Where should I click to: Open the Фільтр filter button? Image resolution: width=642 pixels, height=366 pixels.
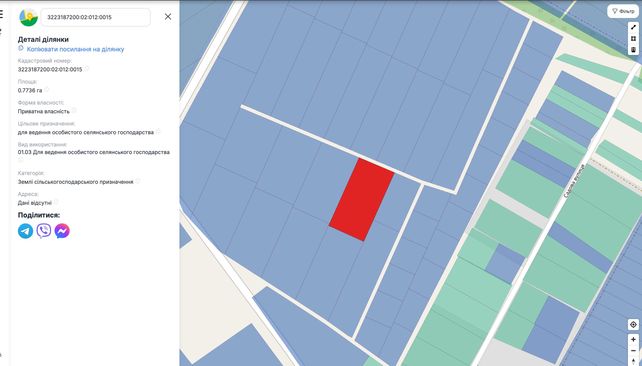623,11
